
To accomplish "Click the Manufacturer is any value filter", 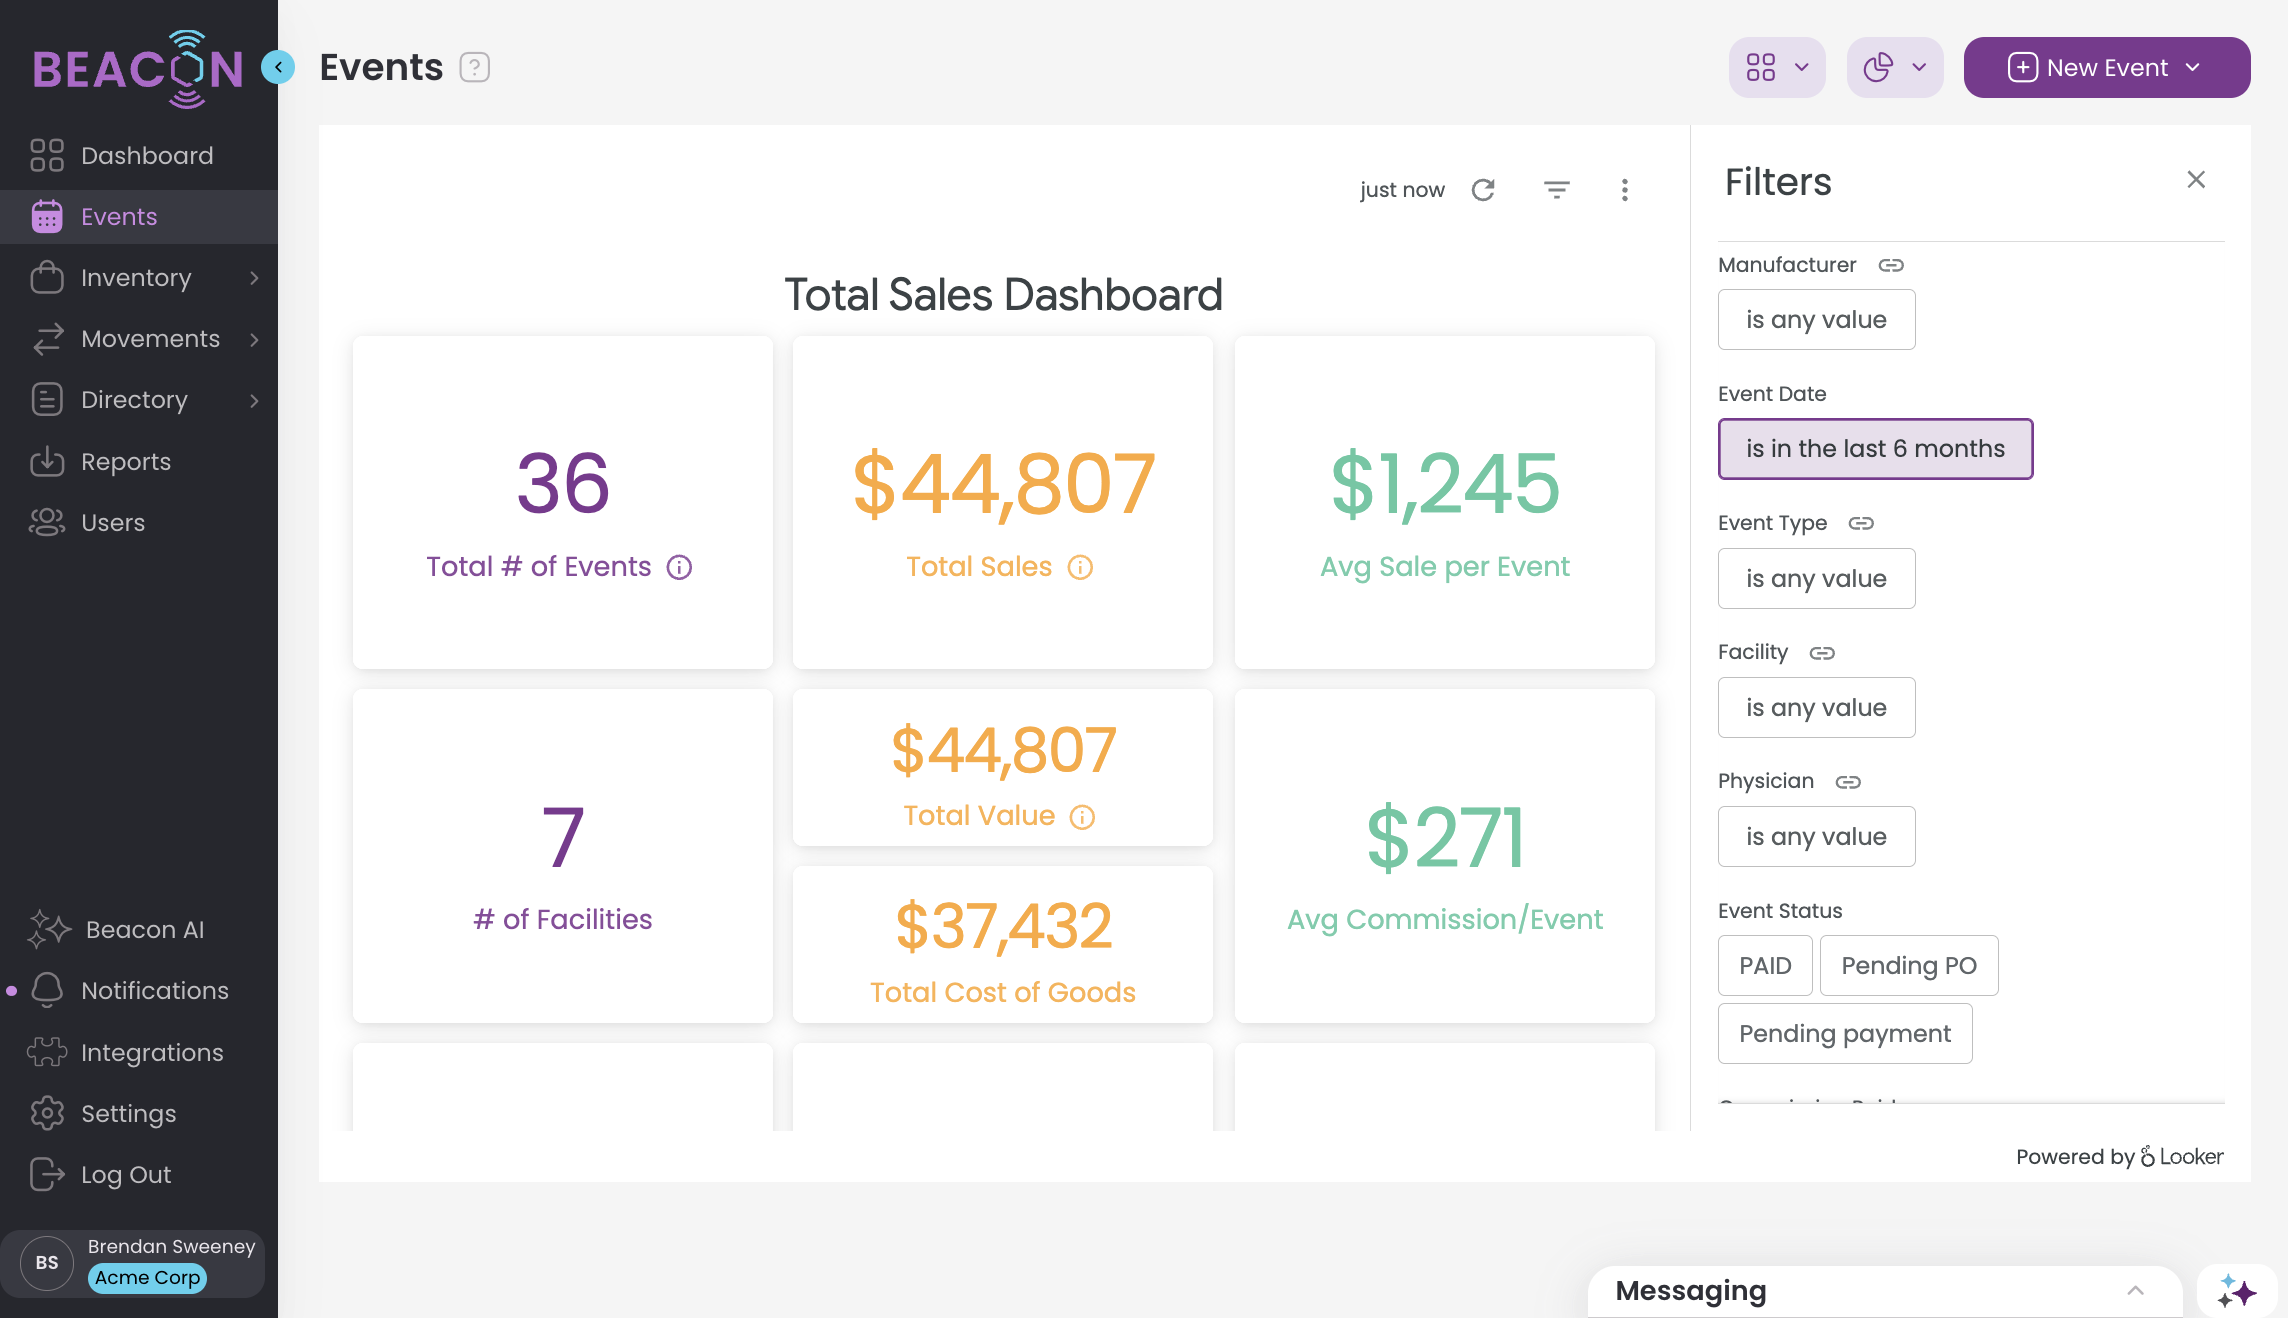I will pos(1815,320).
